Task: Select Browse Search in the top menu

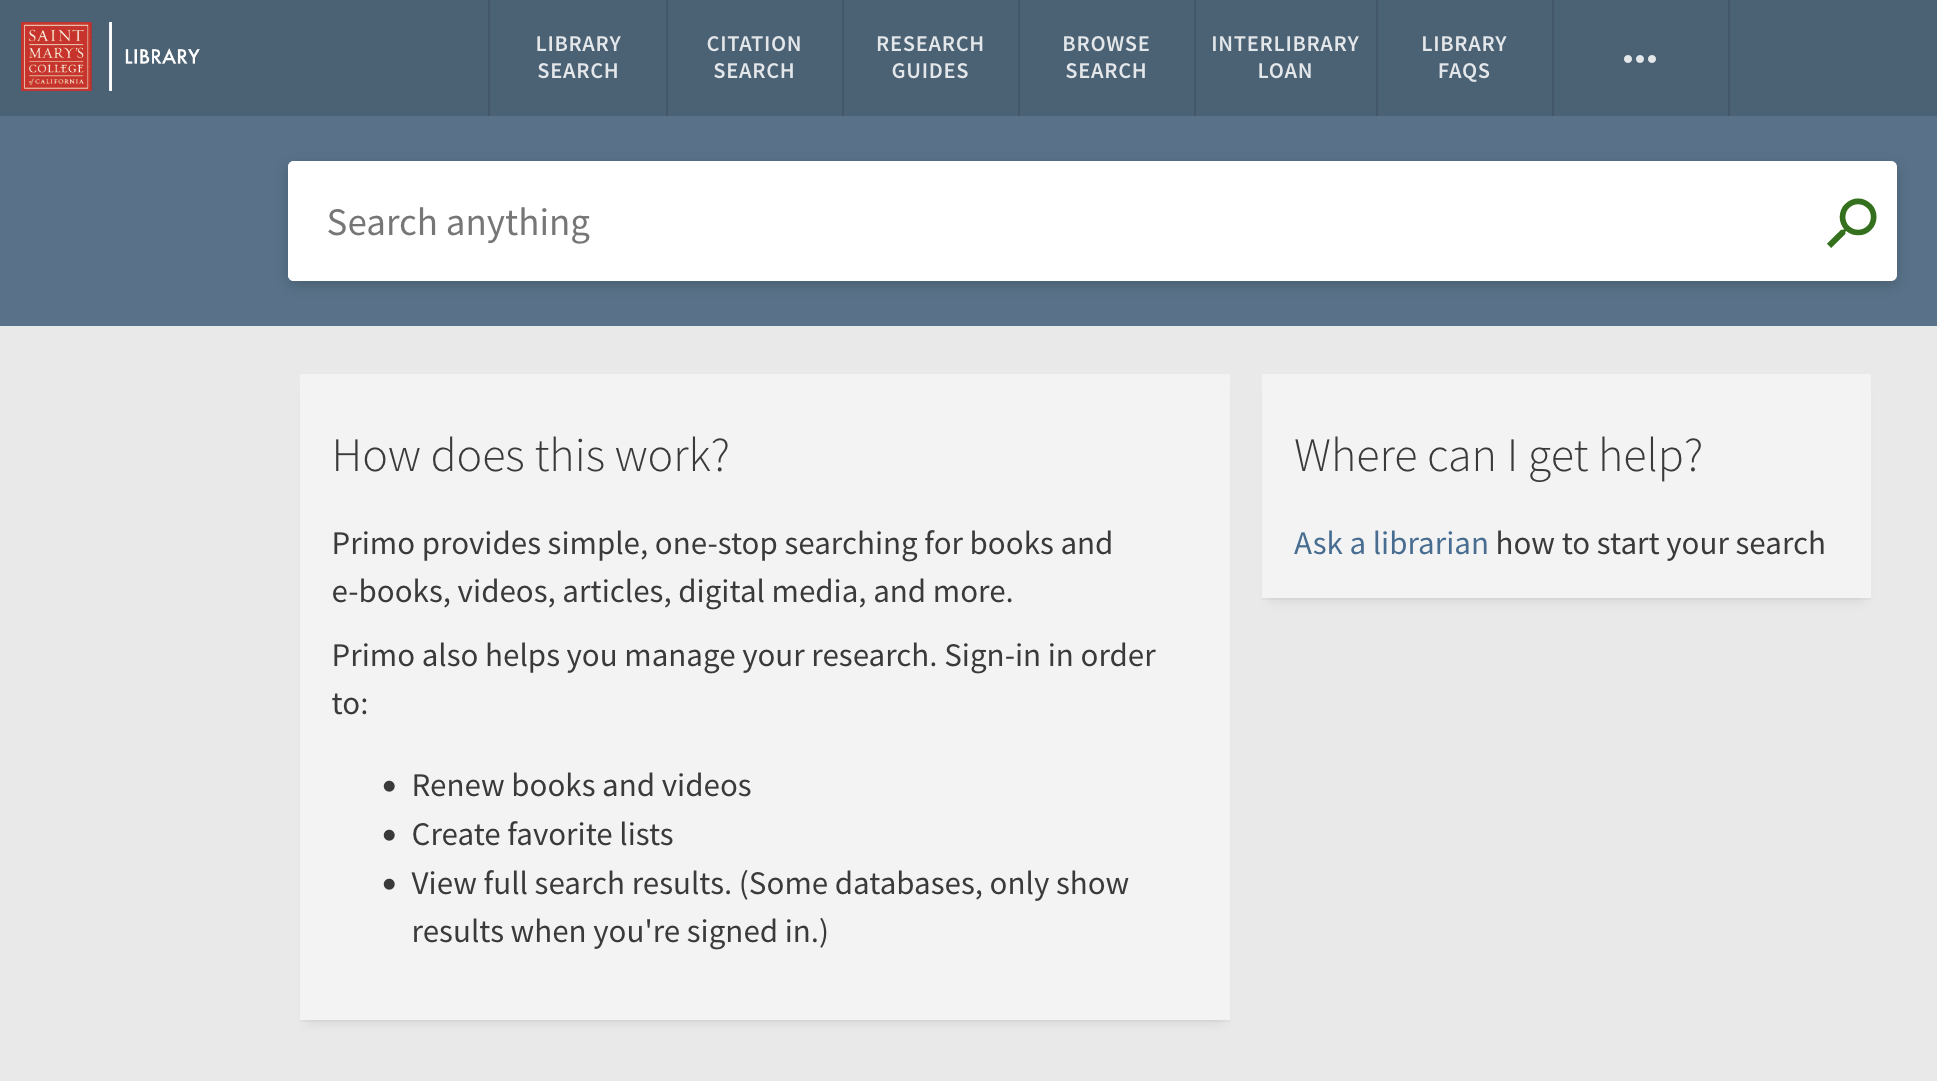Action: pos(1106,58)
